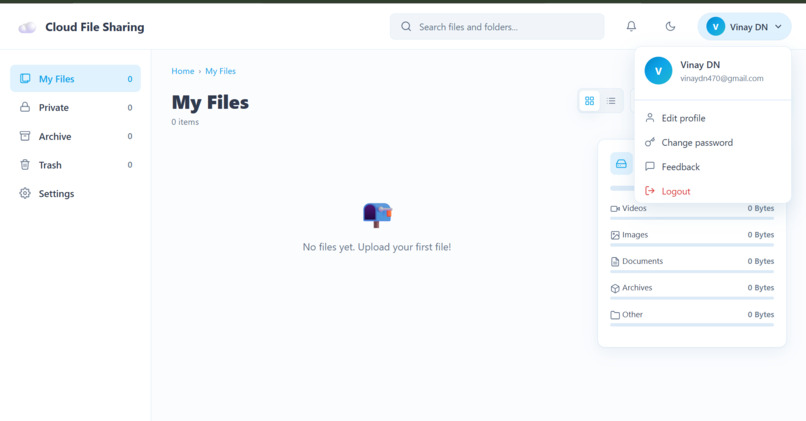This screenshot has height=421, width=806.
Task: Click the small V avatar in the header
Action: [x=716, y=27]
